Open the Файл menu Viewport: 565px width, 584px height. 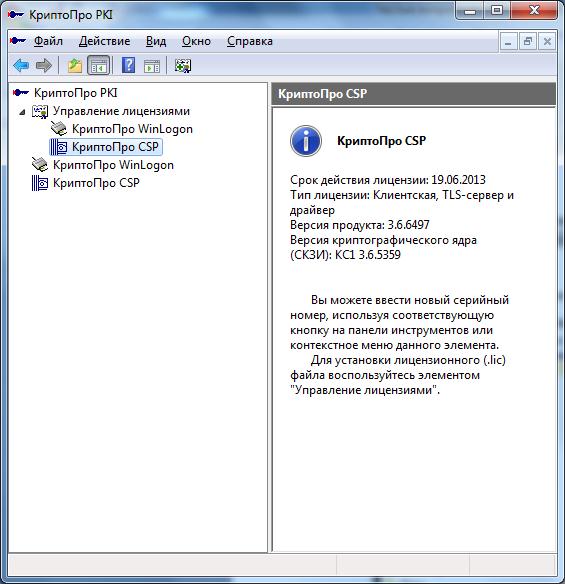[x=48, y=41]
